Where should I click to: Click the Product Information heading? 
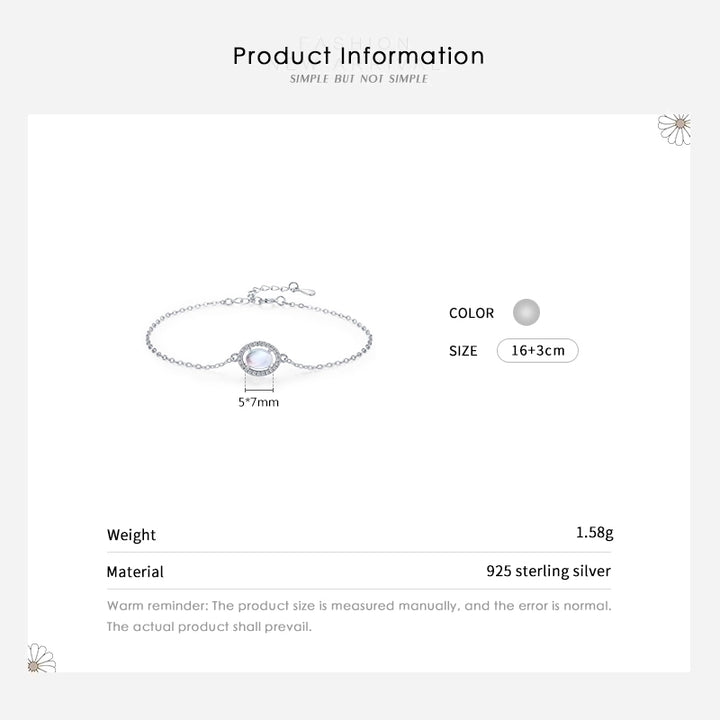(x=359, y=56)
